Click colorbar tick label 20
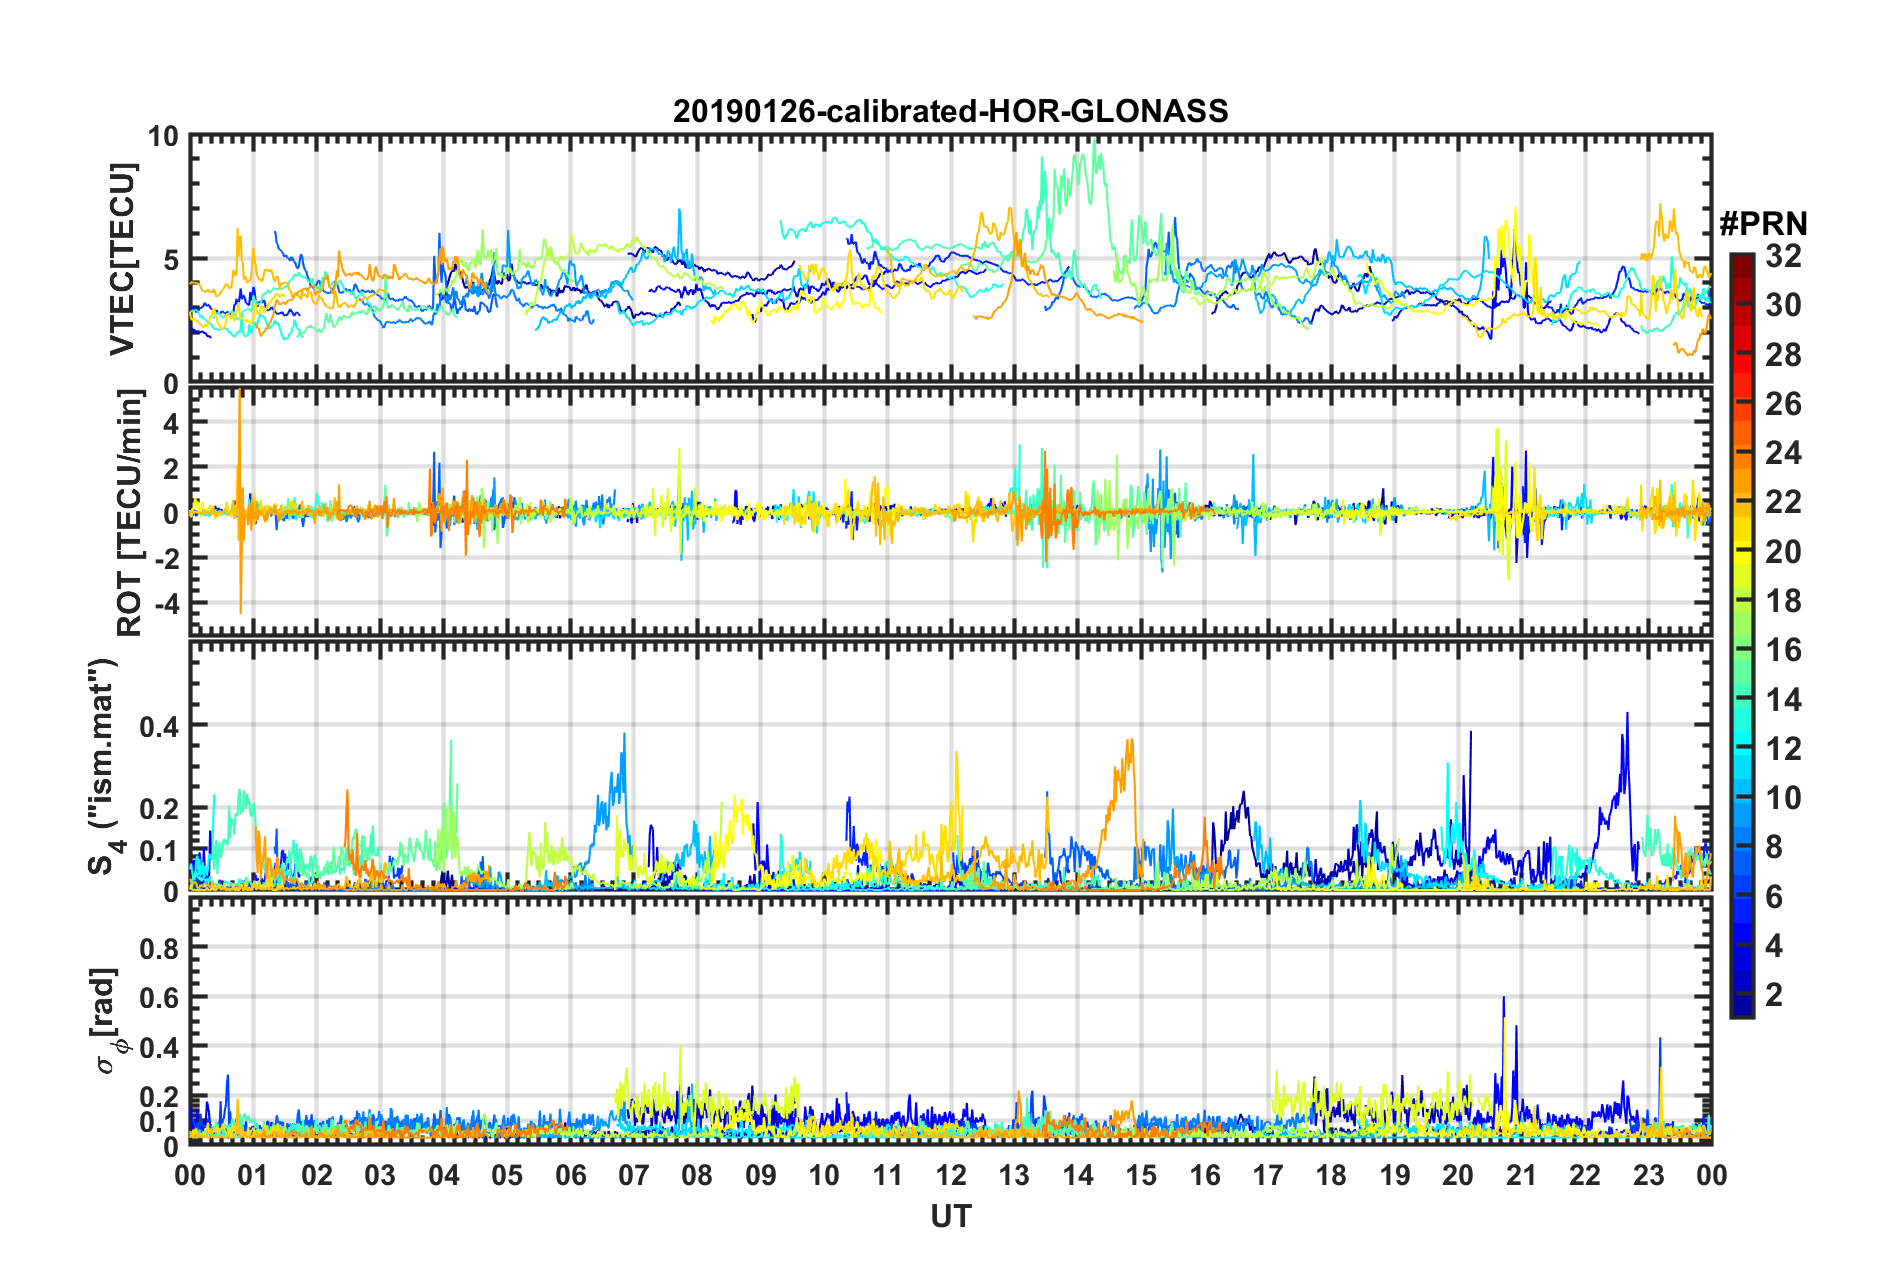 click(x=1782, y=551)
